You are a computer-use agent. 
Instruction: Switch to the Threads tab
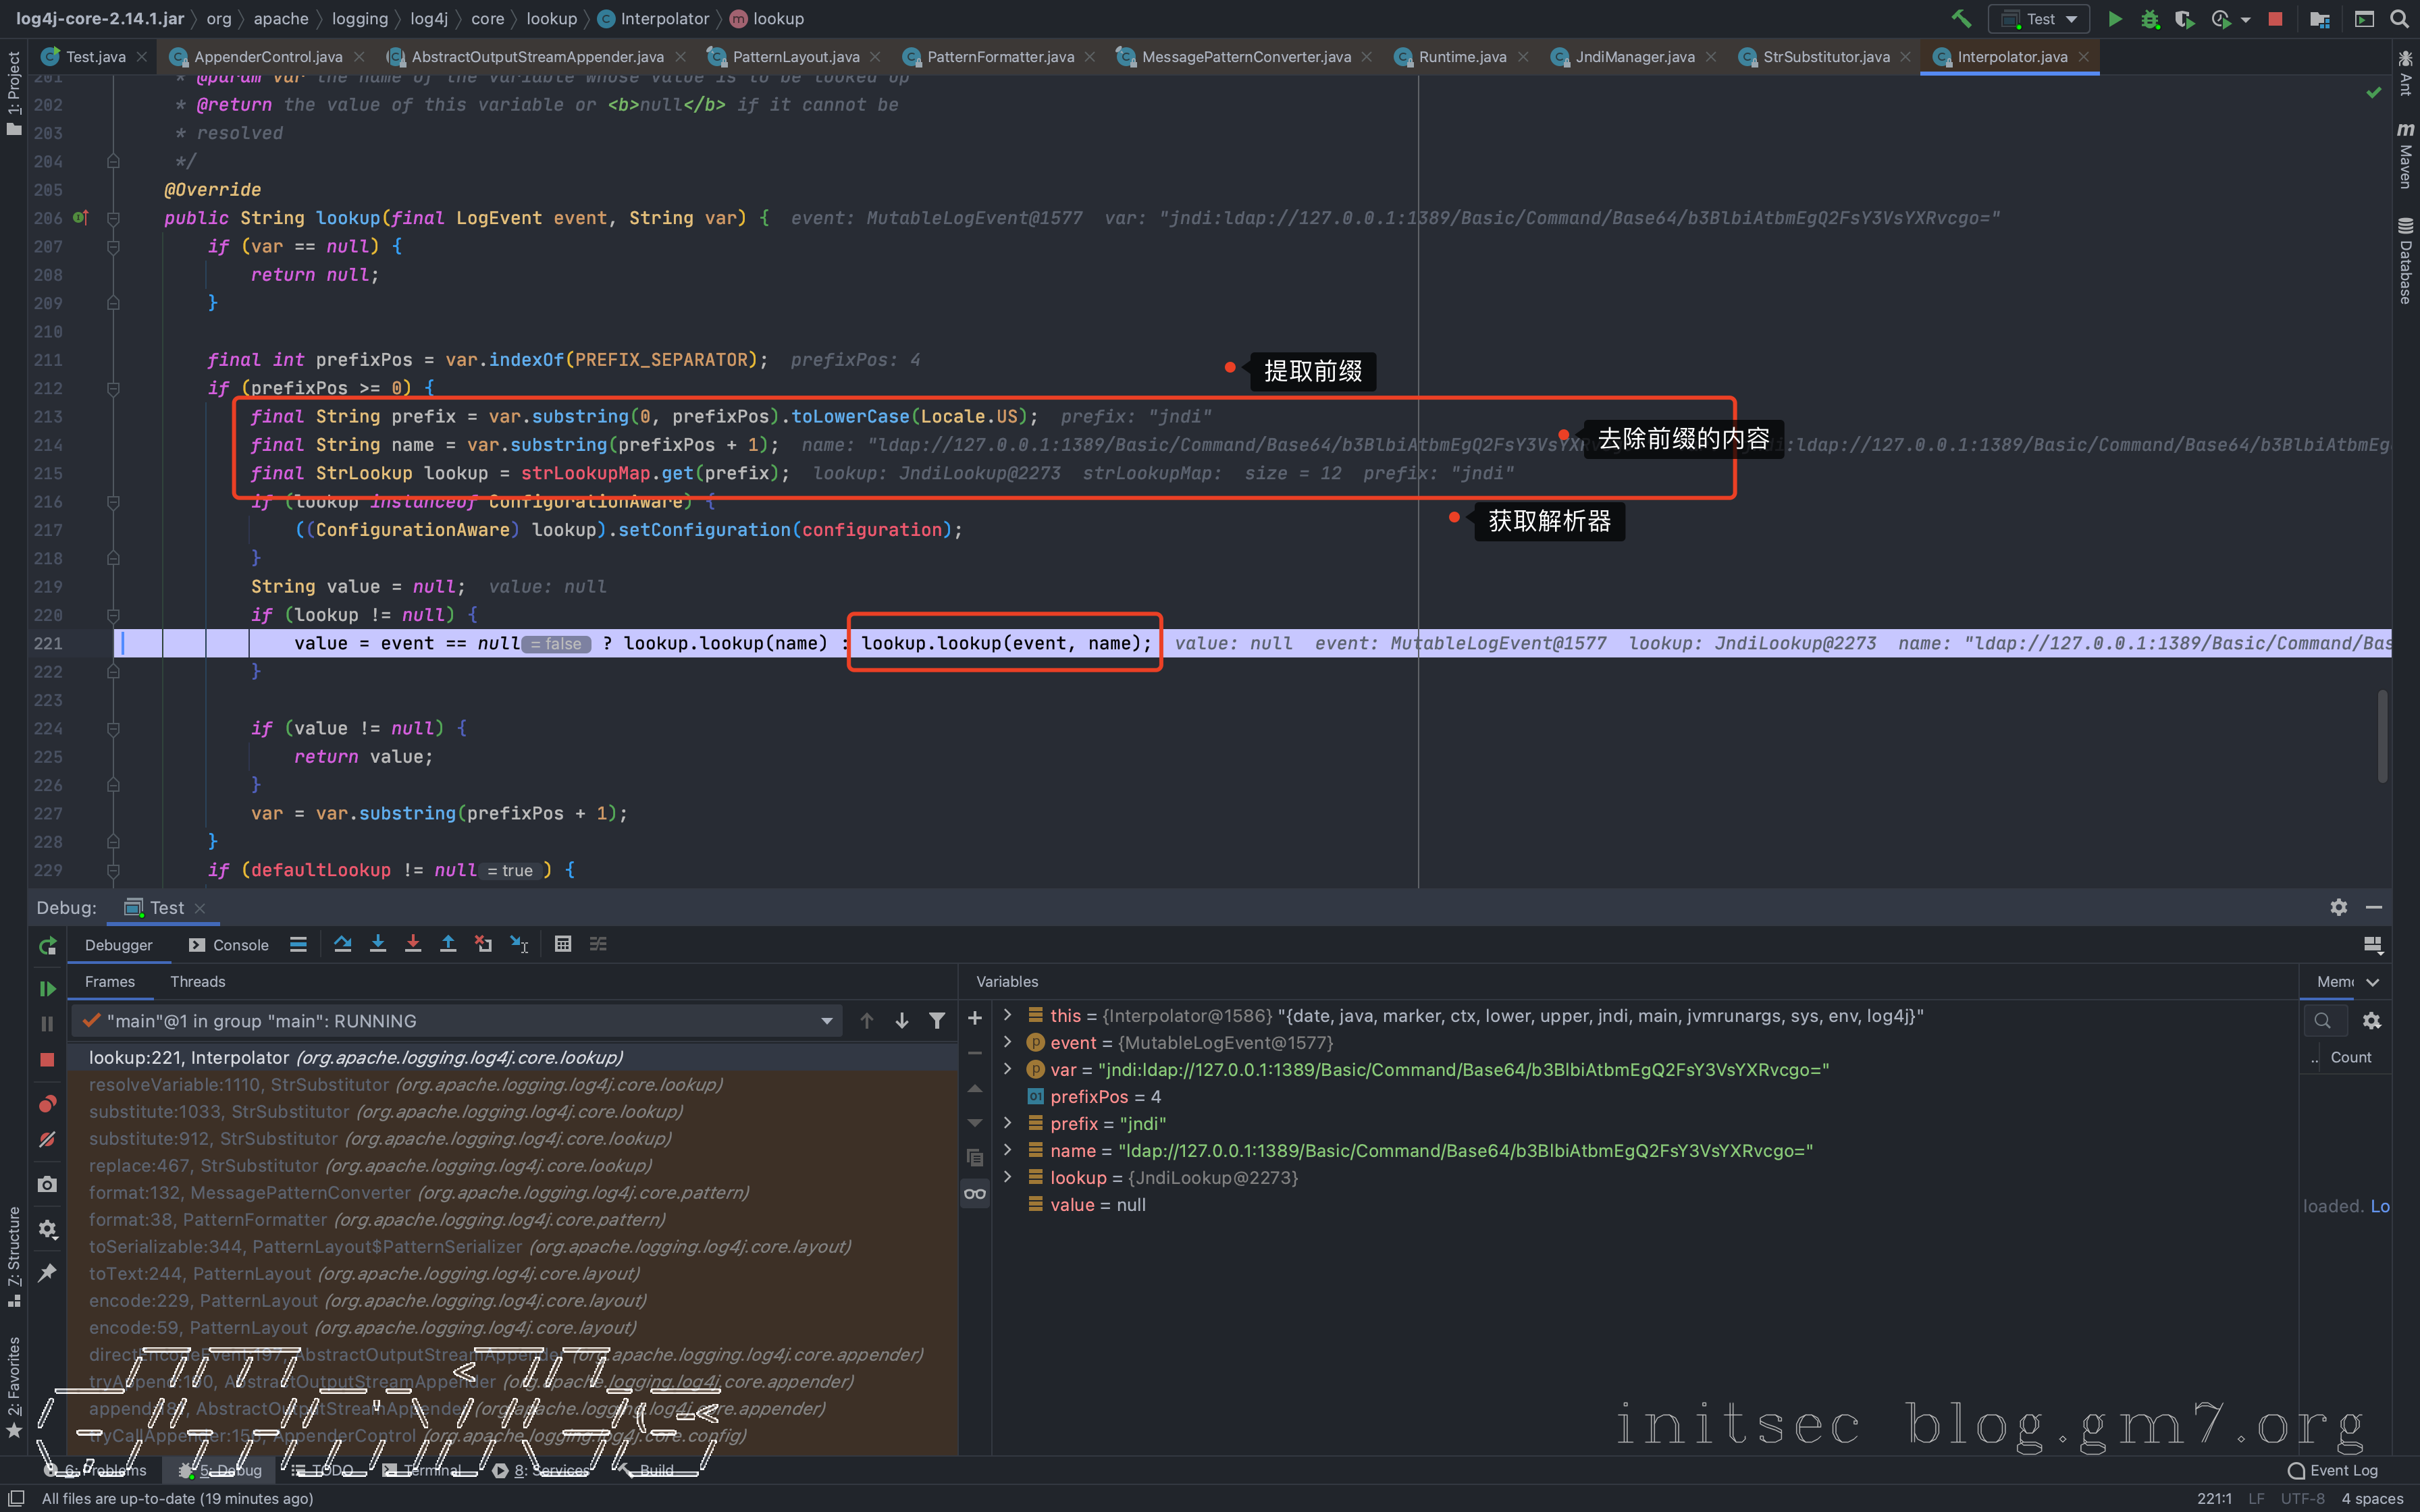pyautogui.click(x=197, y=981)
